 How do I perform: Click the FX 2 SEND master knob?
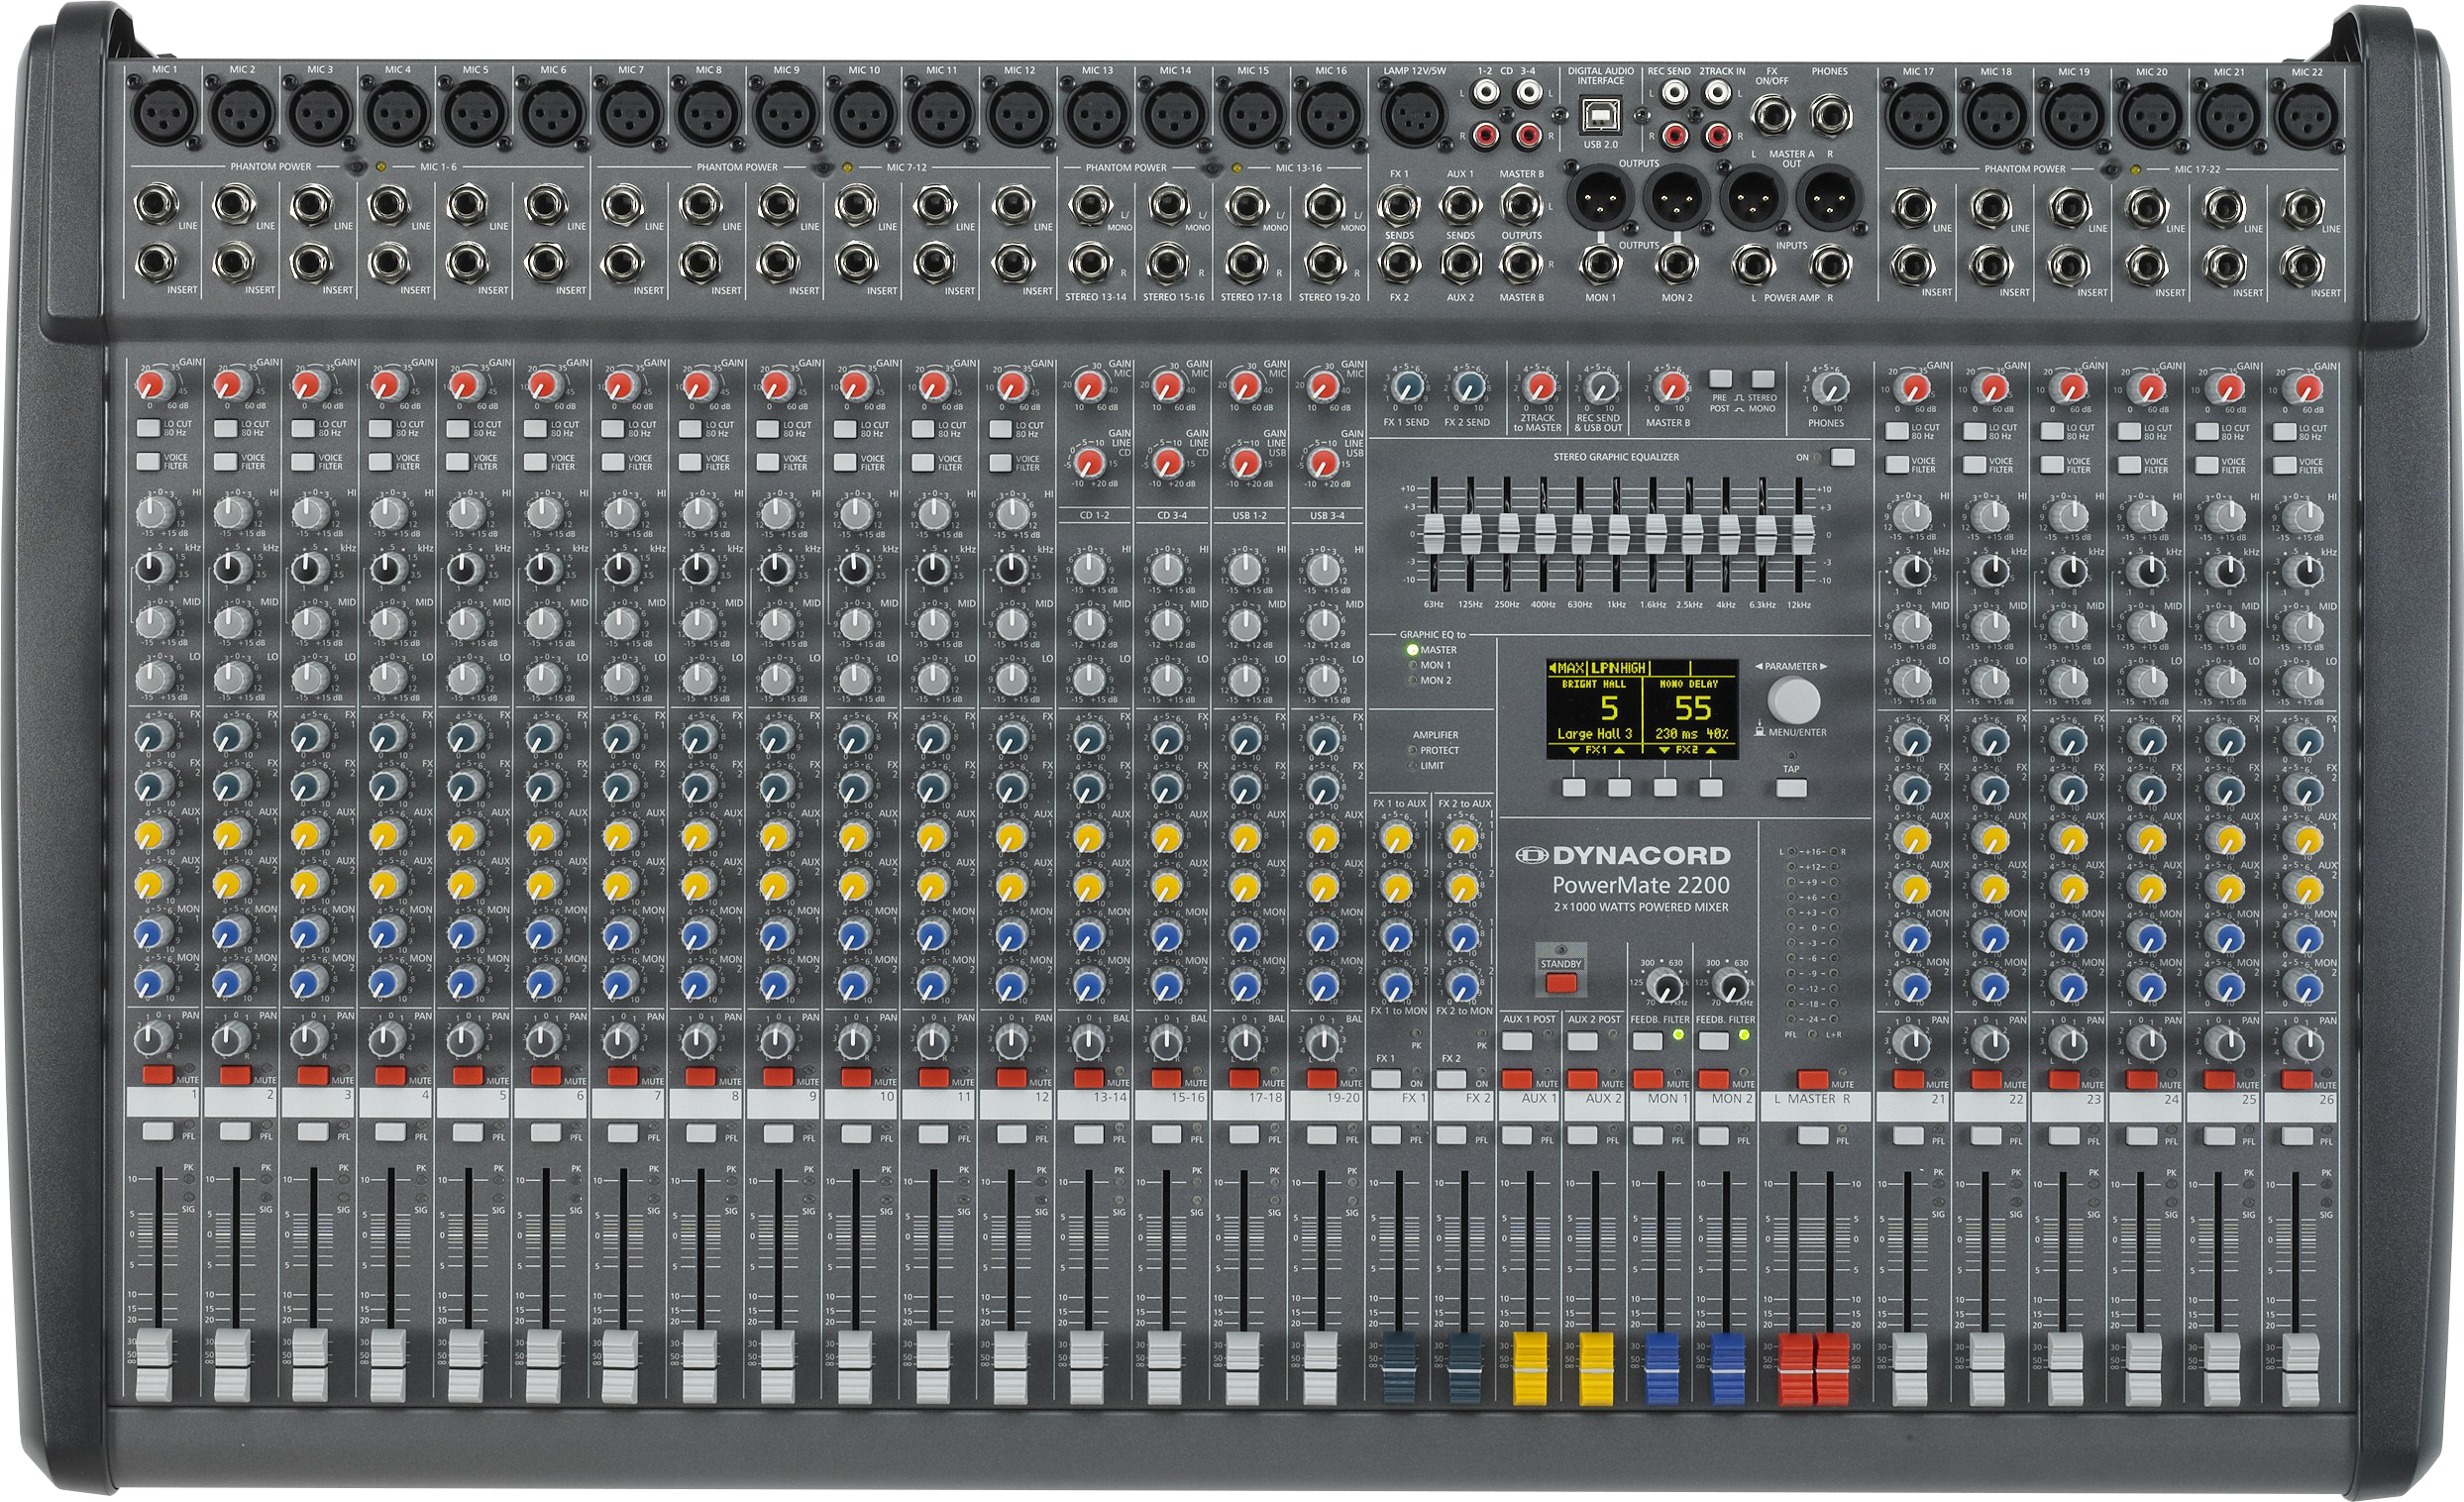click(1468, 386)
